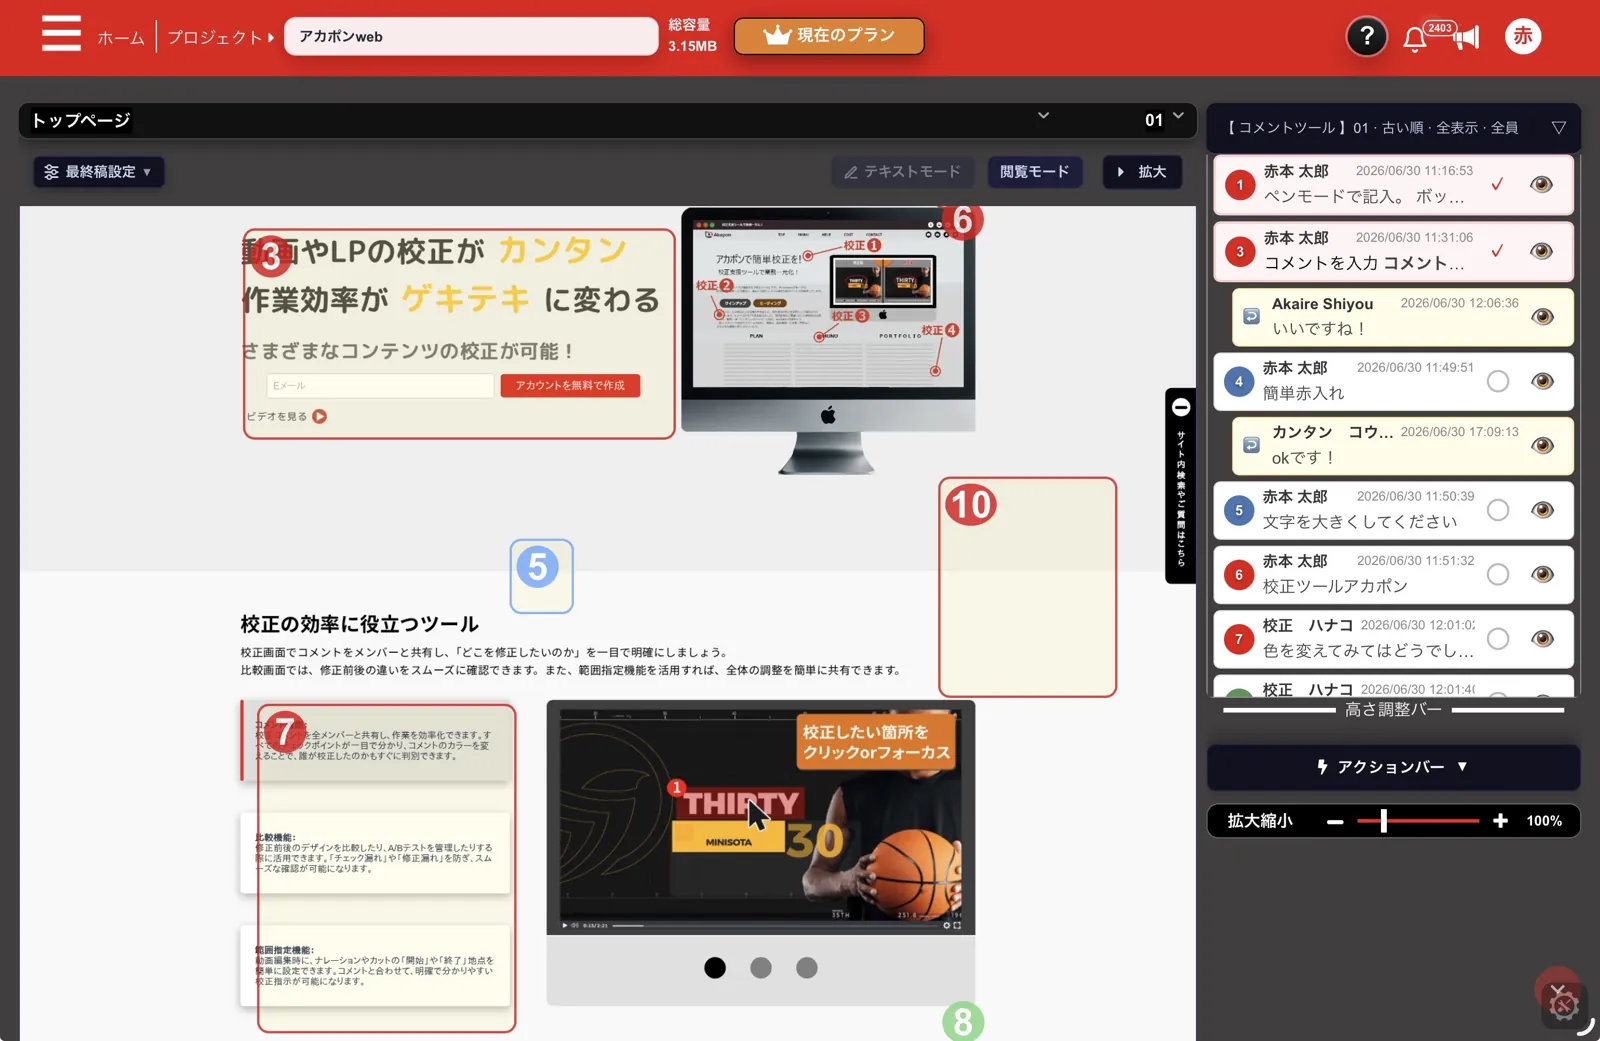The height and width of the screenshot is (1041, 1600).
Task: Open the hamburger main menu
Action: (x=61, y=34)
